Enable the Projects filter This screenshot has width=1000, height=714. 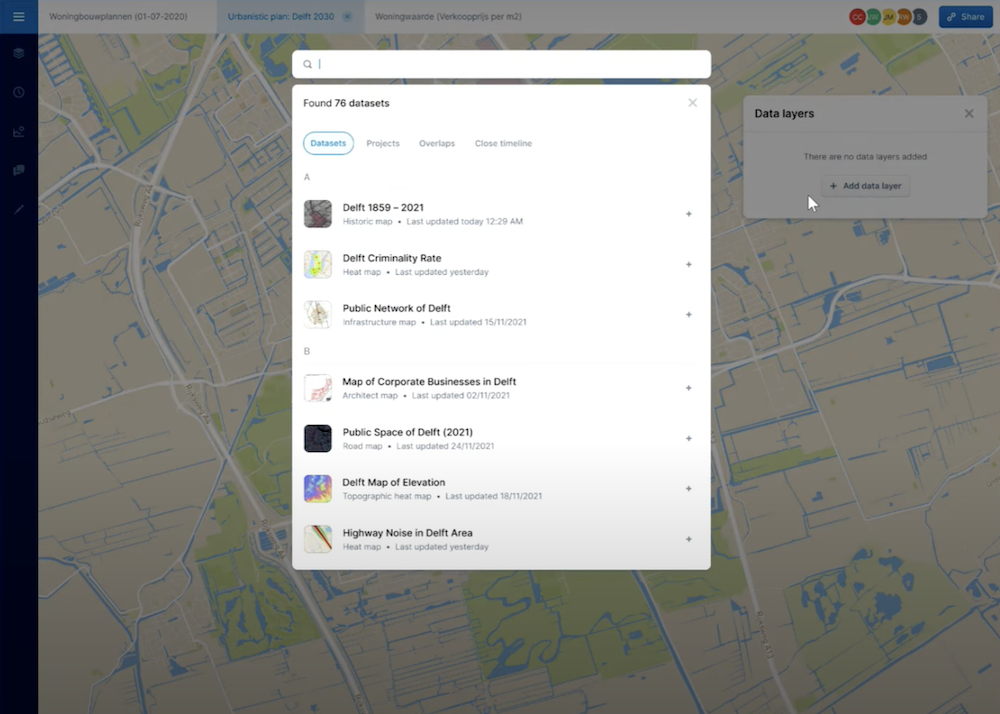coord(383,143)
